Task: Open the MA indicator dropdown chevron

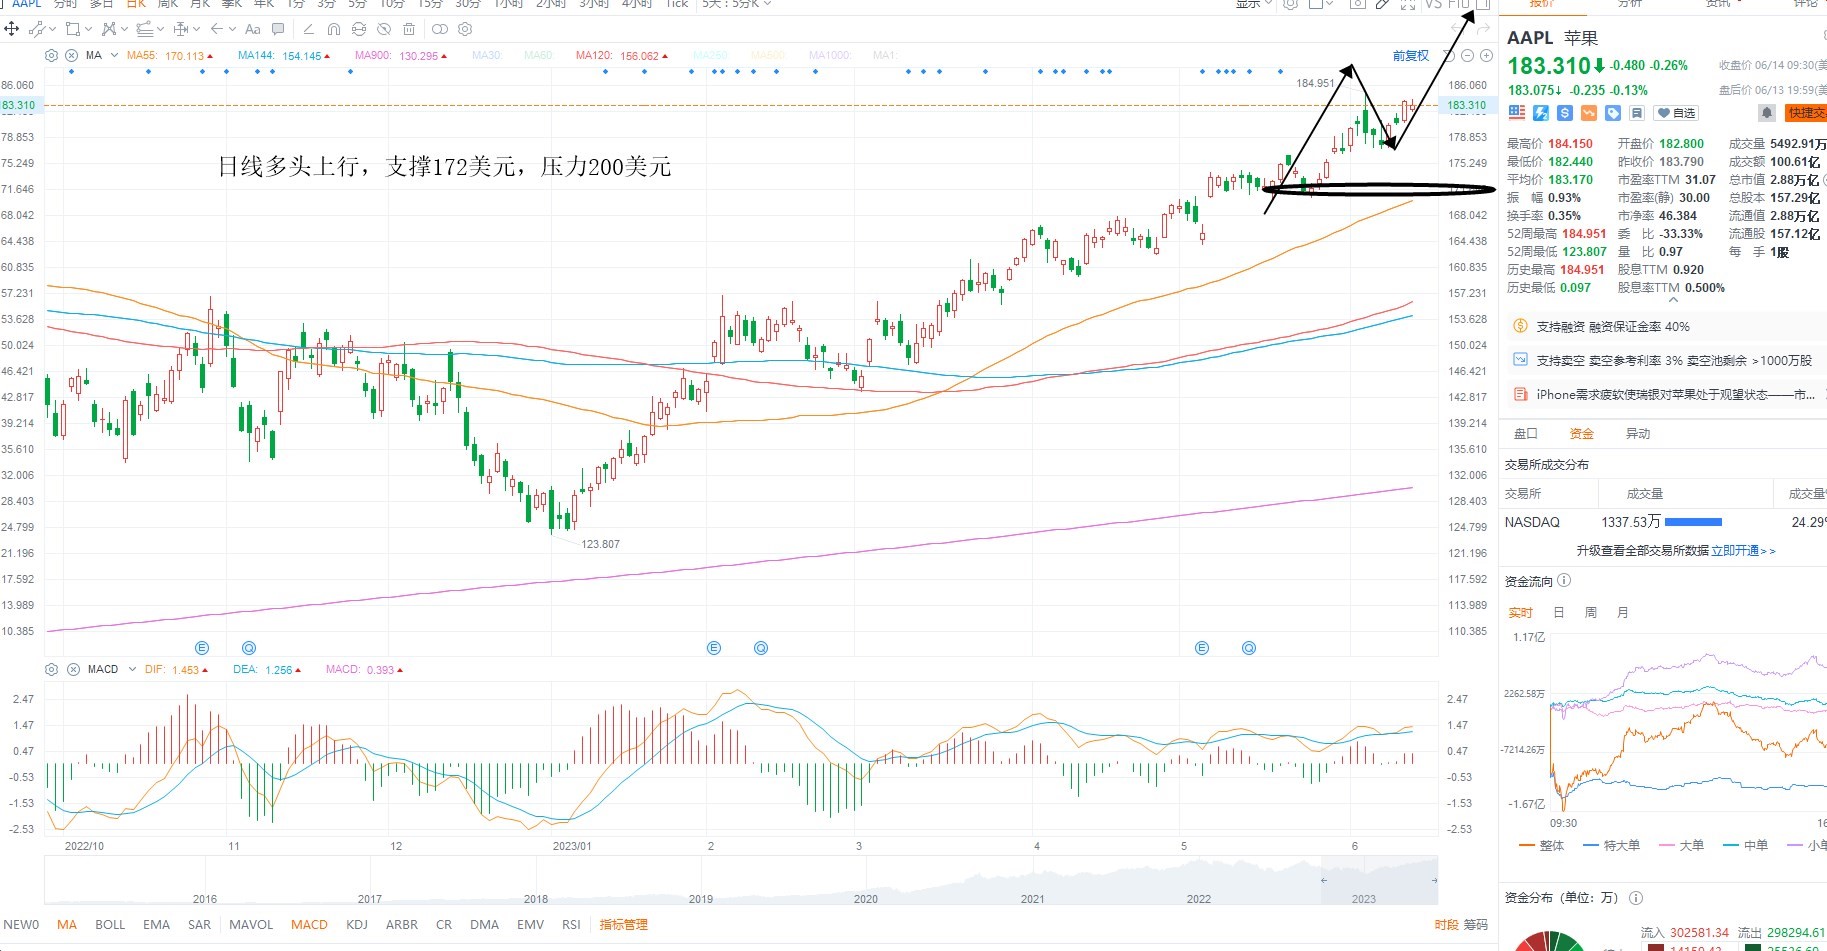Action: tap(114, 56)
